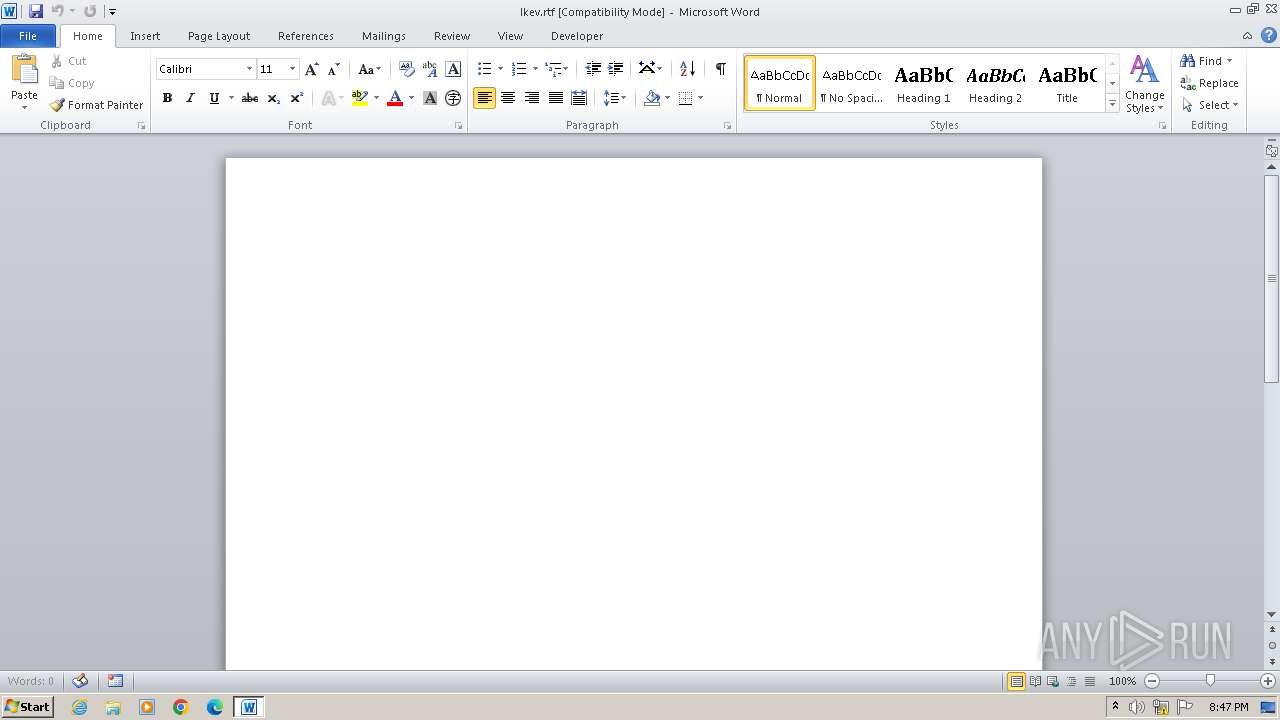Screen dimensions: 1280x720
Task: Click the macro recording status icon
Action: 115,681
